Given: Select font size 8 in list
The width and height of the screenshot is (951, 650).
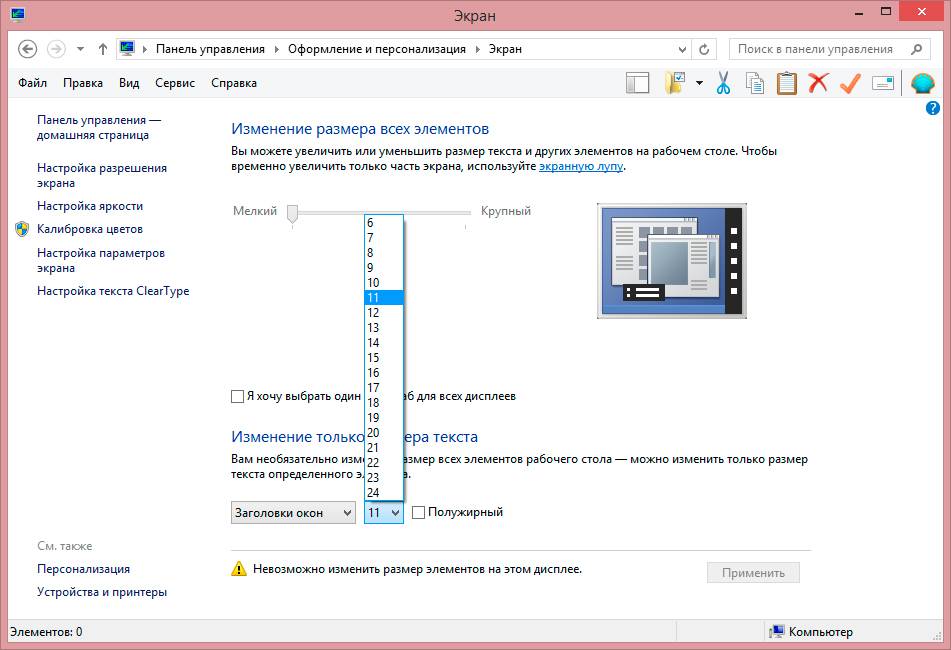Looking at the screenshot, I should coord(383,253).
